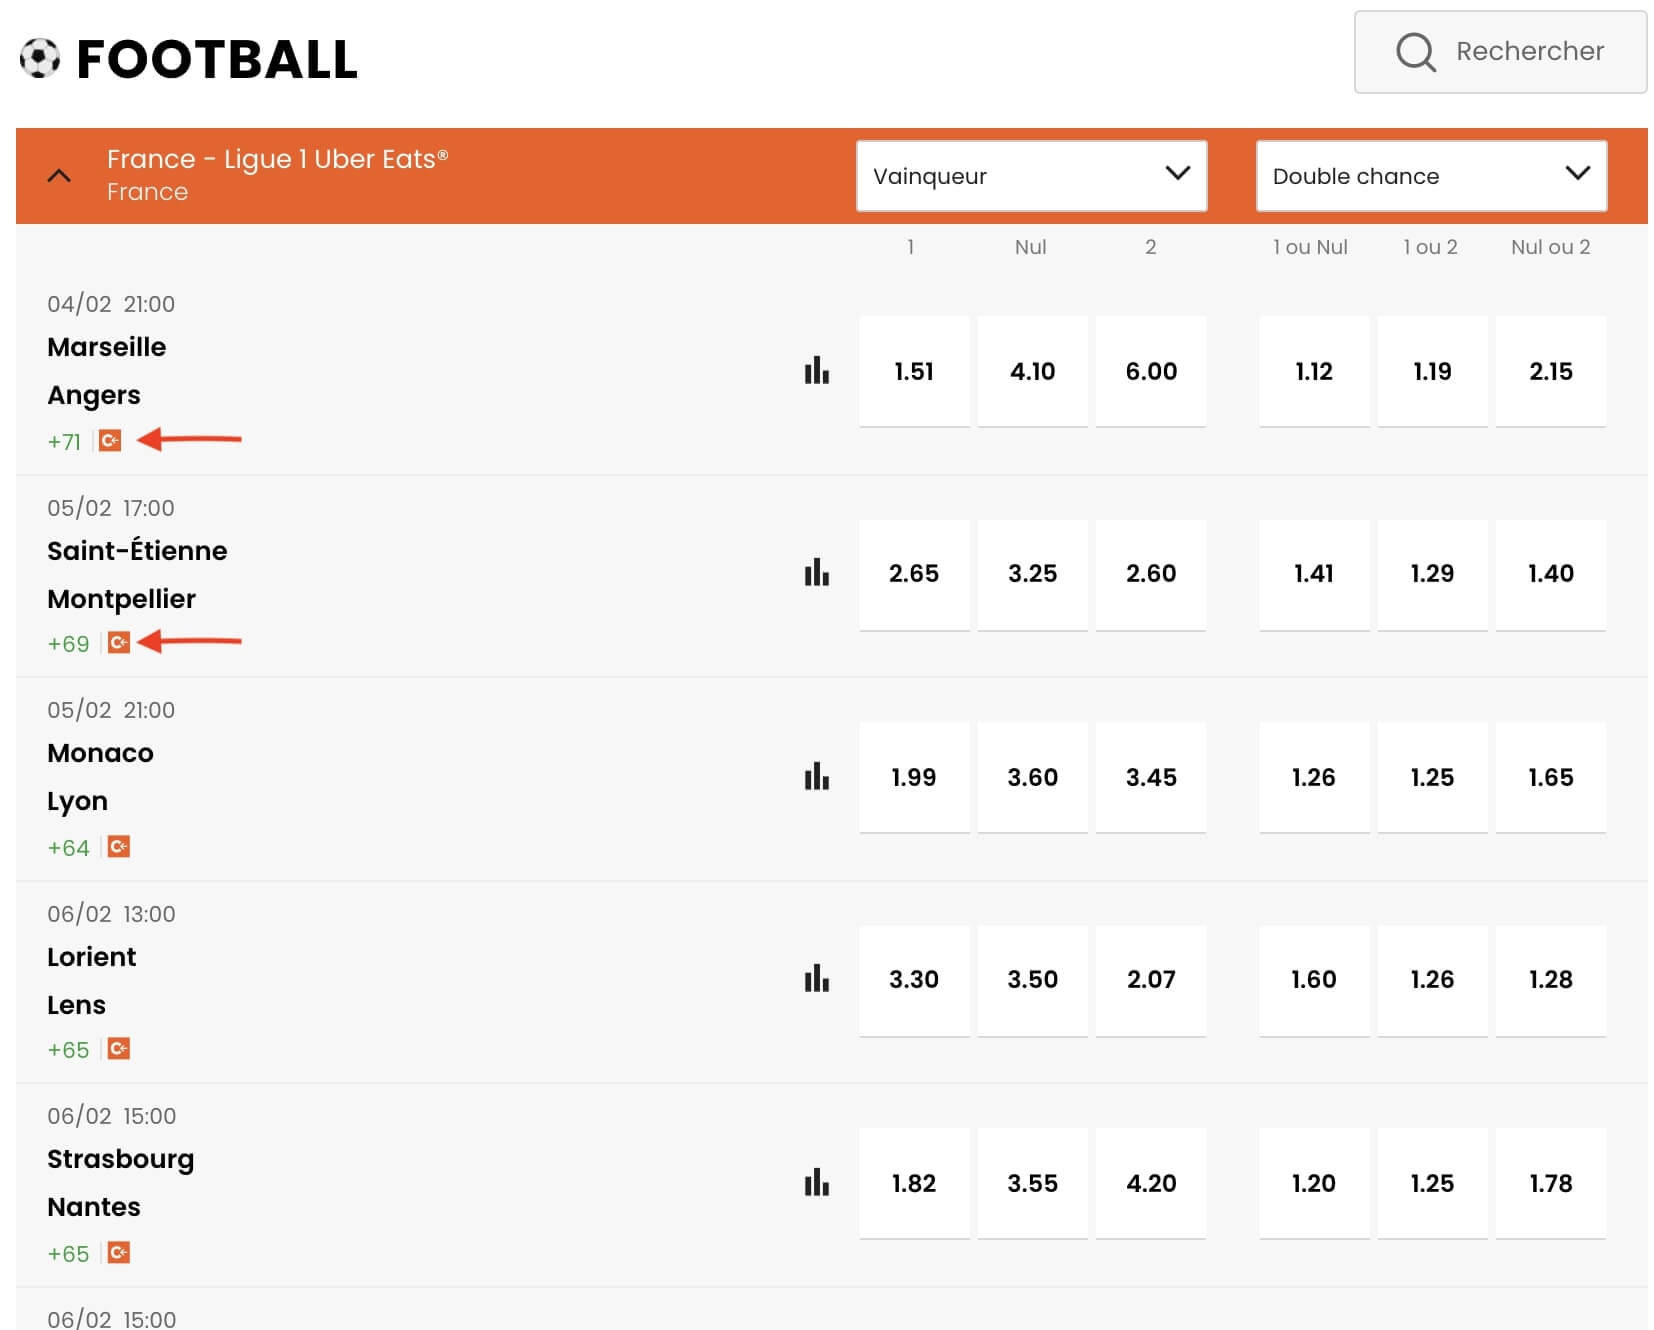Select double chance odds 1.28
This screenshot has width=1654, height=1330.
point(1551,980)
